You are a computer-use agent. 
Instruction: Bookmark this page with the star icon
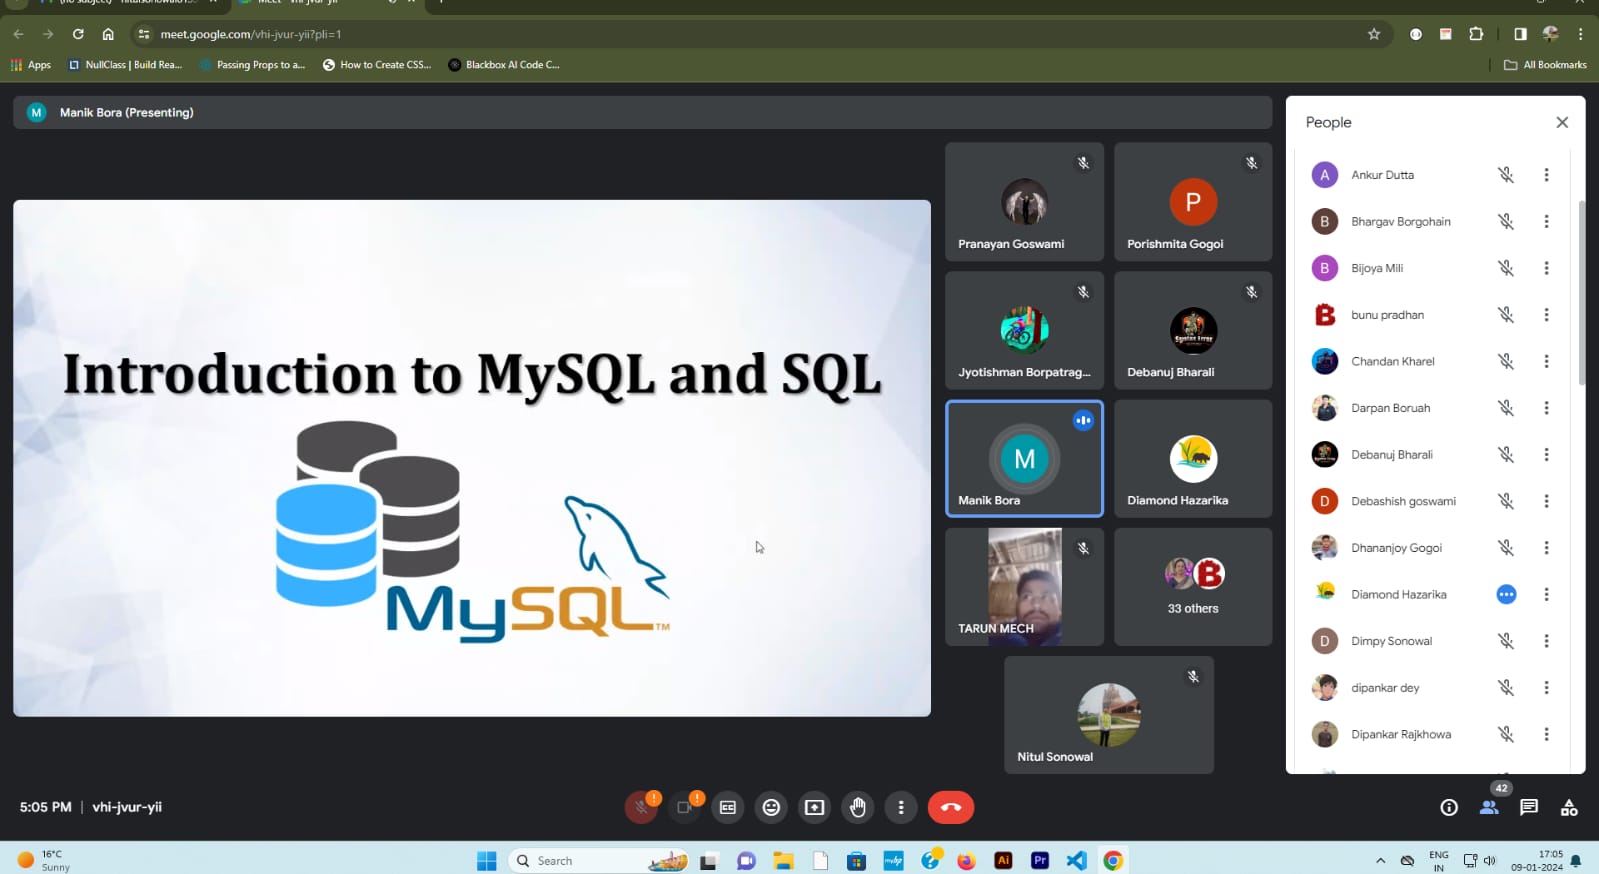(1374, 34)
